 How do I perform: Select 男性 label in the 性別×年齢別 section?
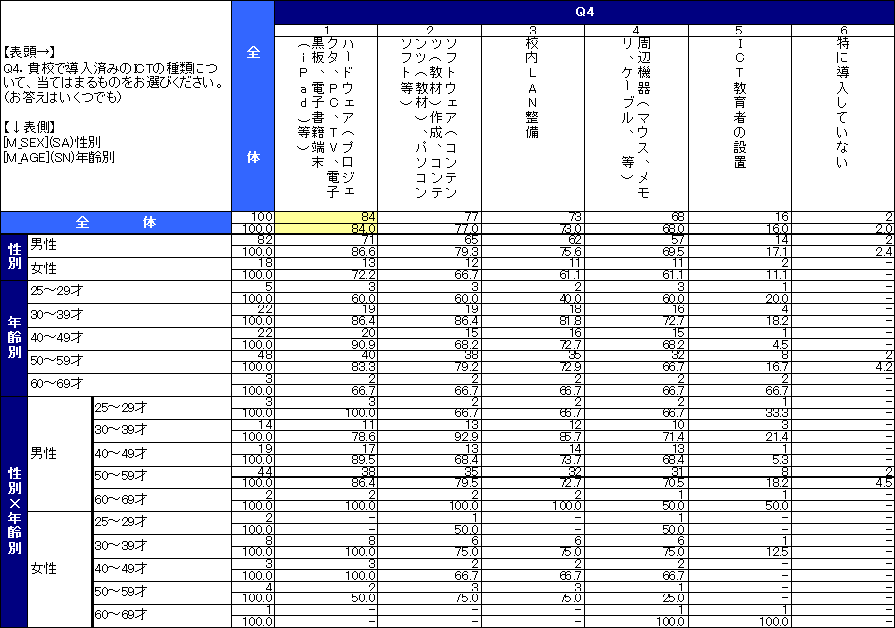[x=43, y=453]
